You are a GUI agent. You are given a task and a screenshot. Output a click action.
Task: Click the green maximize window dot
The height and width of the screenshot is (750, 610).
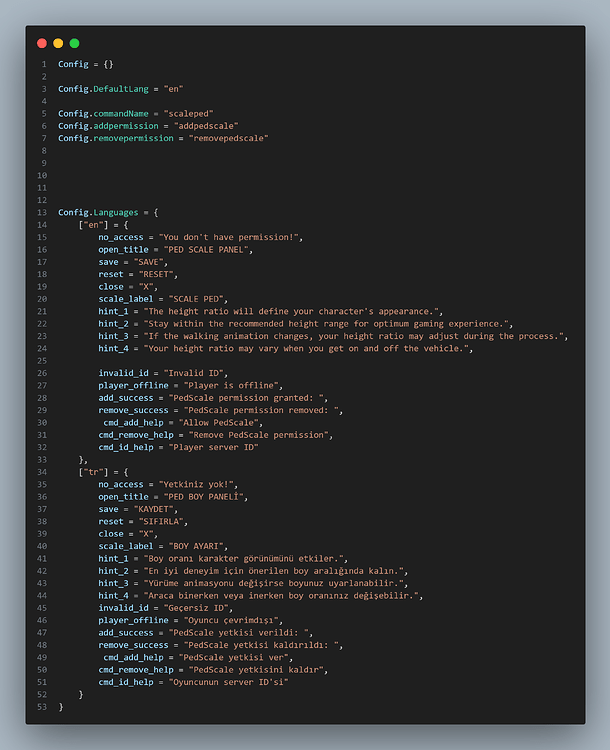point(75,44)
